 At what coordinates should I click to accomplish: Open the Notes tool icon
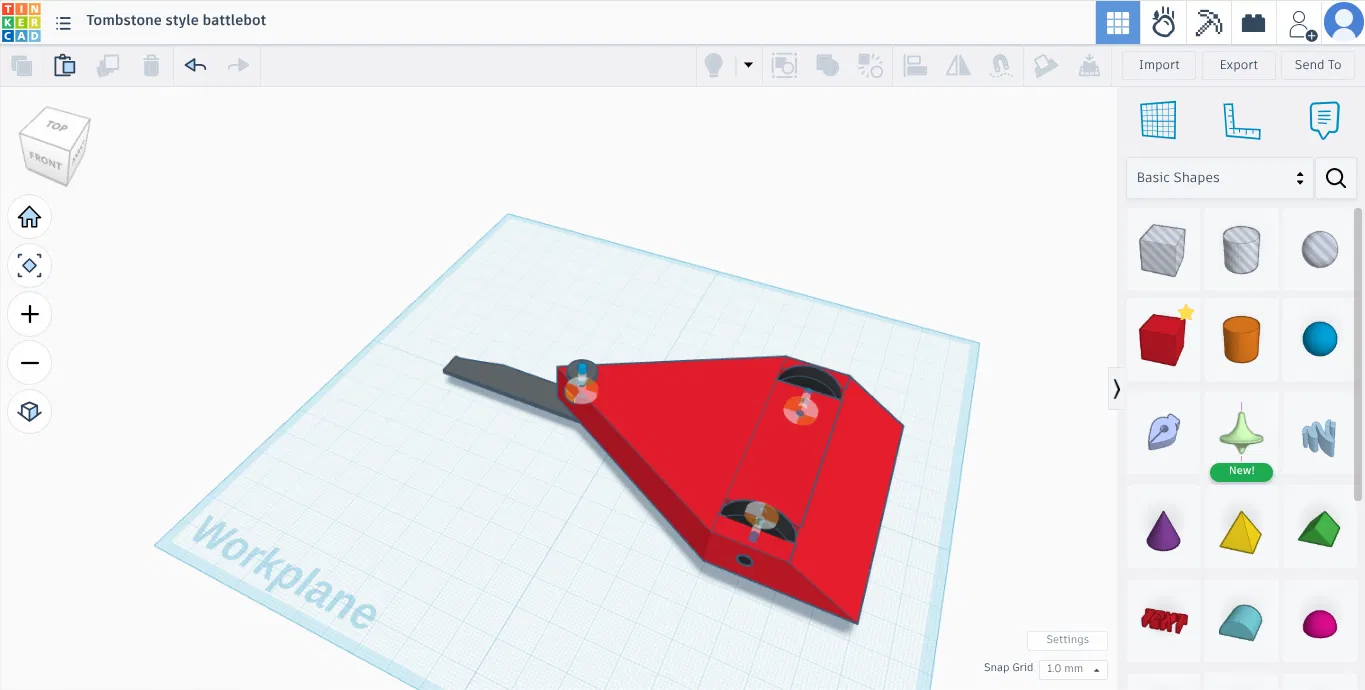tap(1324, 121)
